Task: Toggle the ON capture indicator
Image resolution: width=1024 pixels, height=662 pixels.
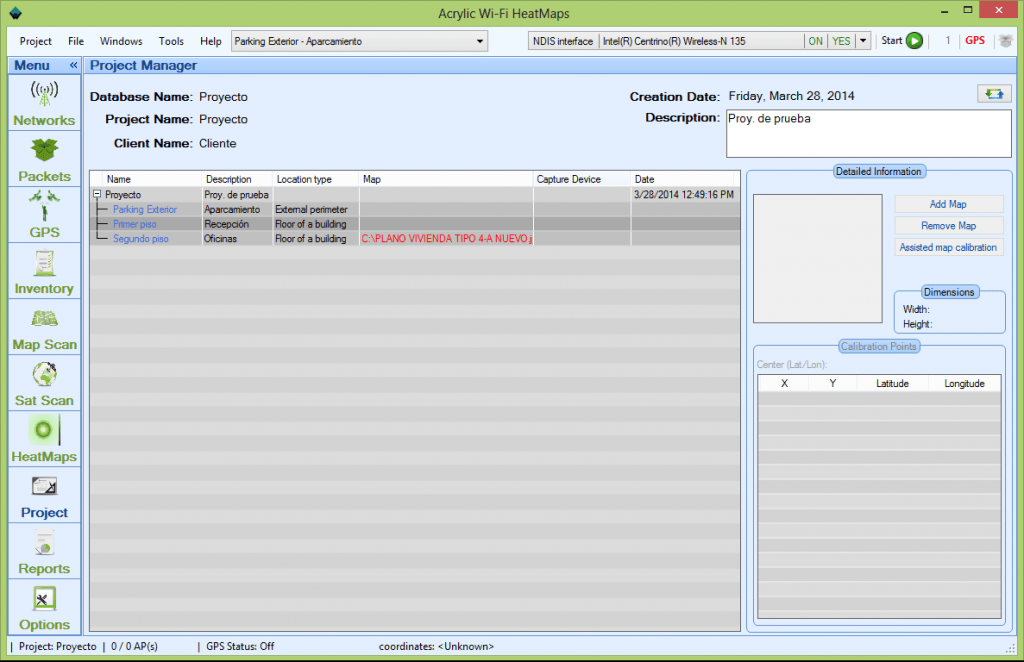Action: tap(815, 41)
